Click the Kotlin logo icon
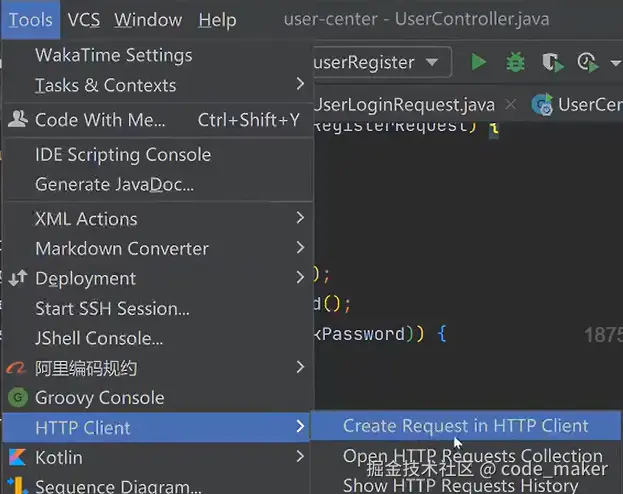Image resolution: width=623 pixels, height=494 pixels. 17,458
